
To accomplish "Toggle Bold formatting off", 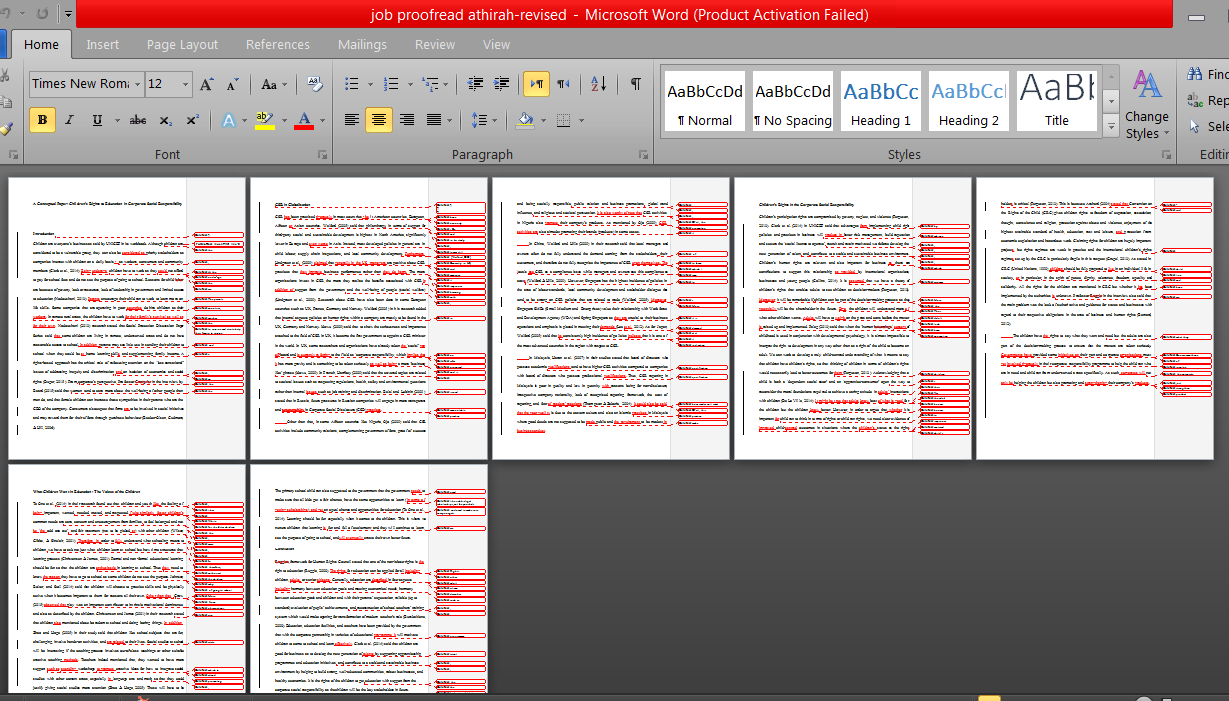I will pos(42,120).
